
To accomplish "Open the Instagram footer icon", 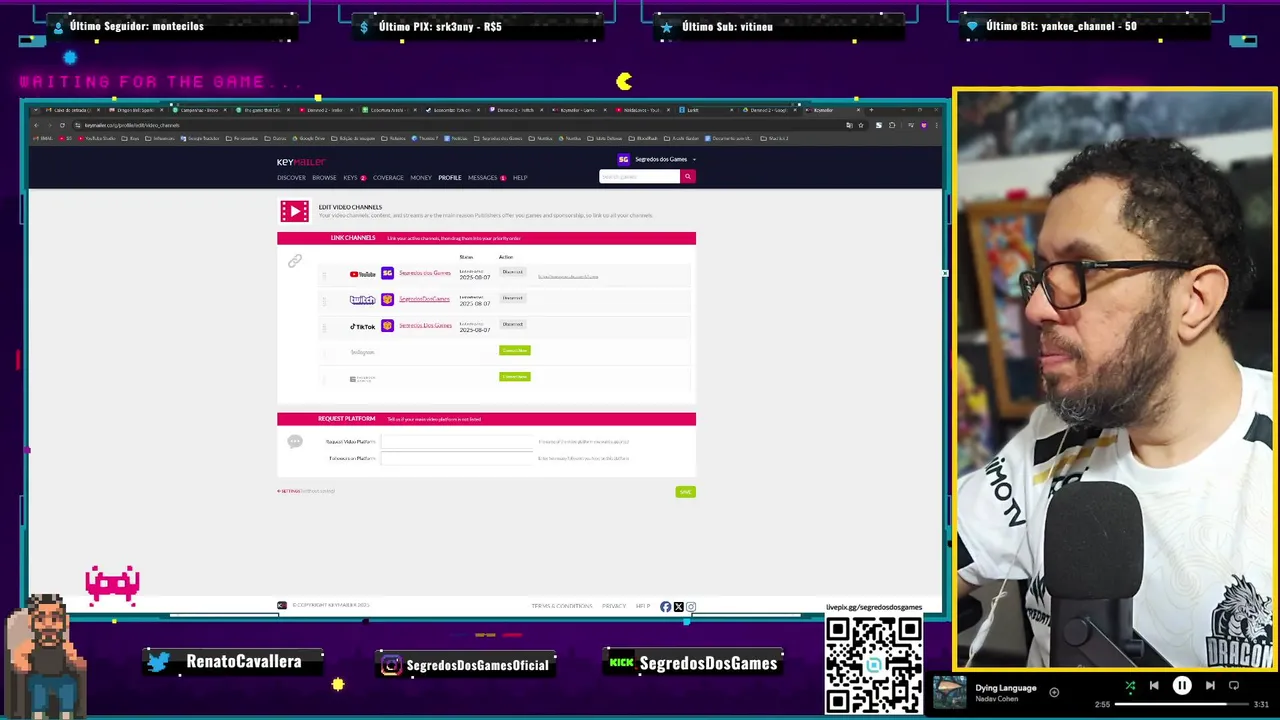I will click(x=691, y=607).
